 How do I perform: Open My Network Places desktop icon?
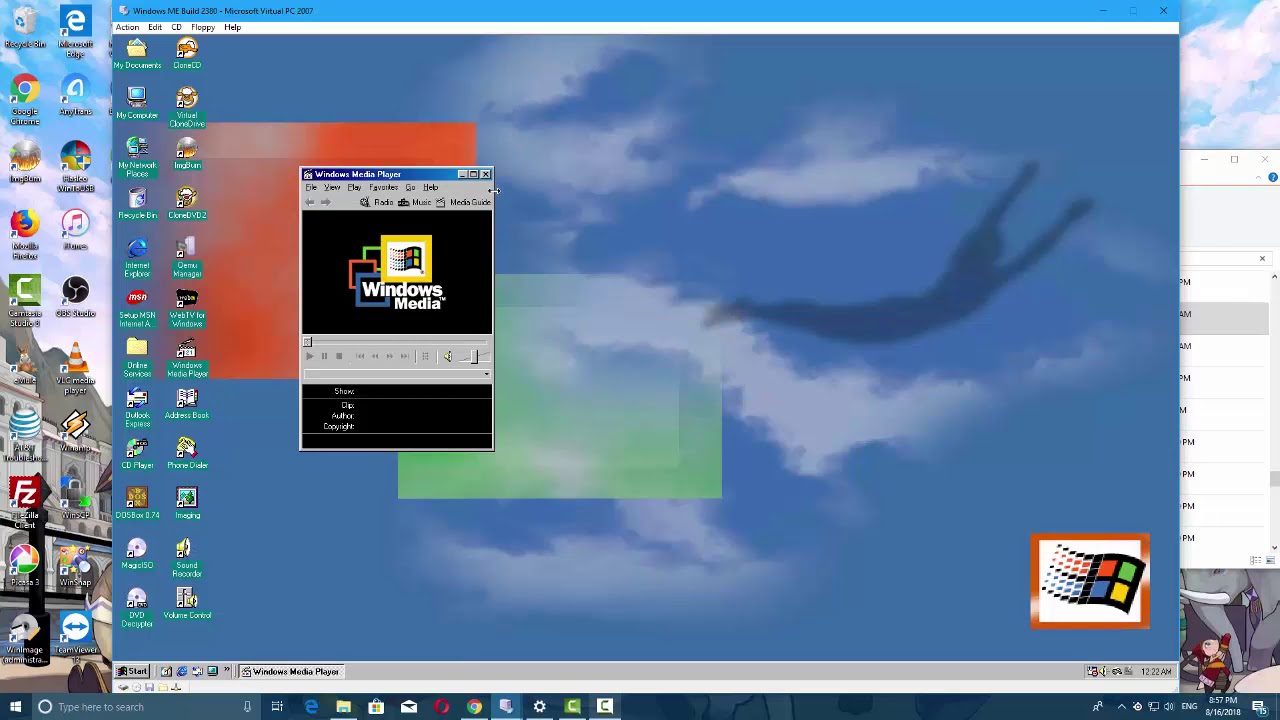(x=137, y=157)
